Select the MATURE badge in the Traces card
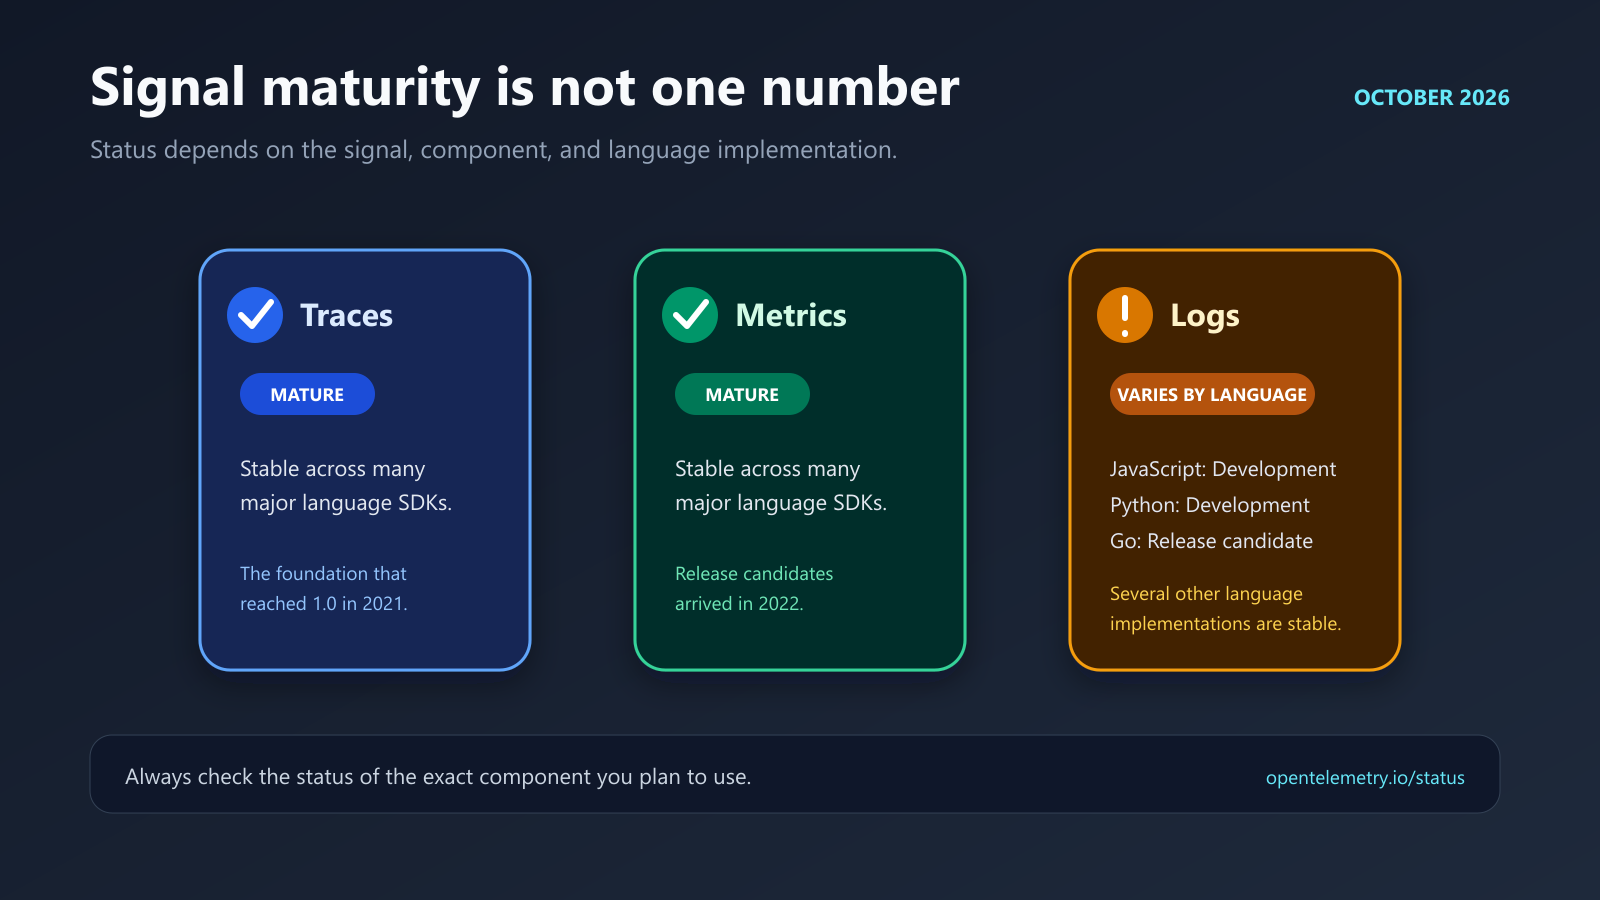The width and height of the screenshot is (1600, 900). coord(307,394)
